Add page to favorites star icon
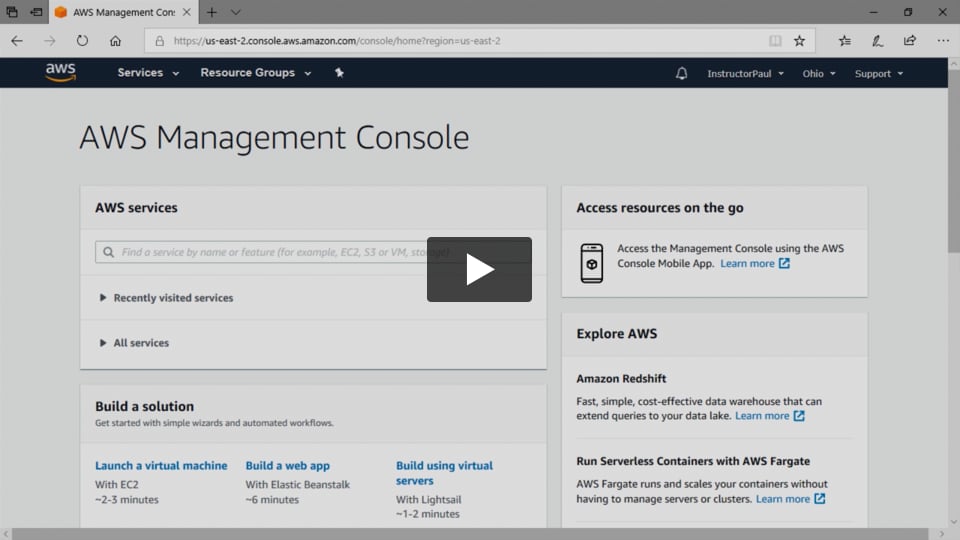The width and height of the screenshot is (960, 540). pyautogui.click(x=799, y=41)
